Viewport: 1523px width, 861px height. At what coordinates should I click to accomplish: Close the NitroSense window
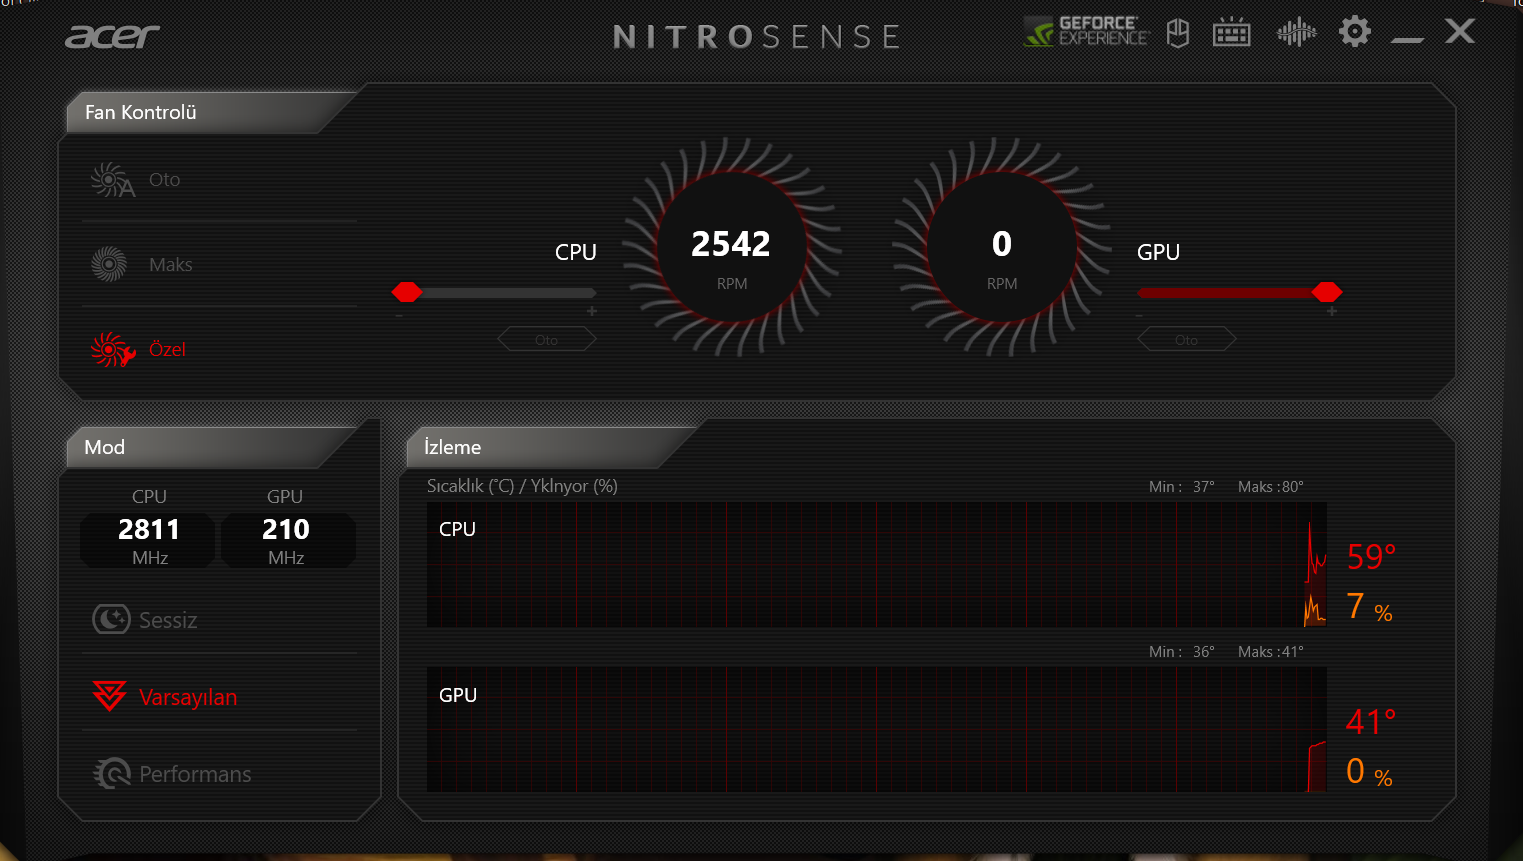(x=1460, y=31)
